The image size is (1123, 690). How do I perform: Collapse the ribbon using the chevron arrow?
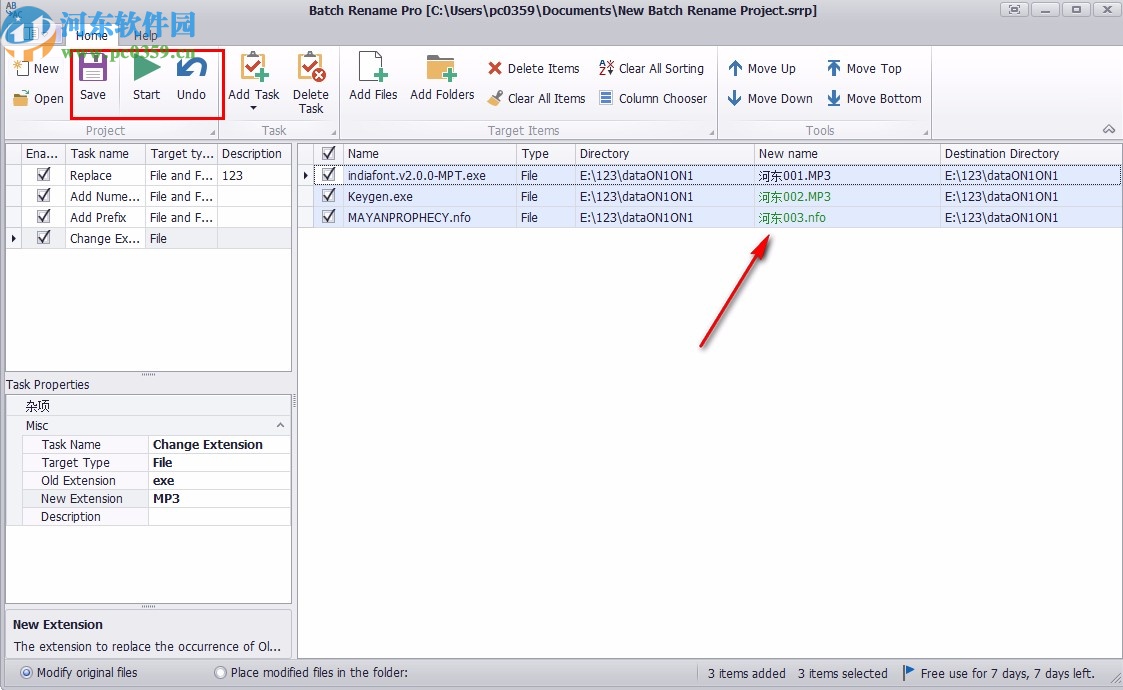[1109, 130]
